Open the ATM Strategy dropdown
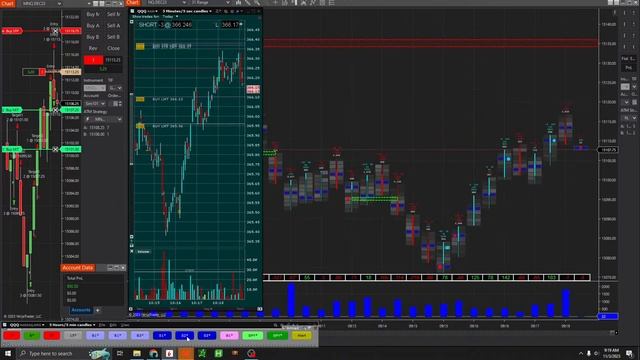 click(103, 119)
